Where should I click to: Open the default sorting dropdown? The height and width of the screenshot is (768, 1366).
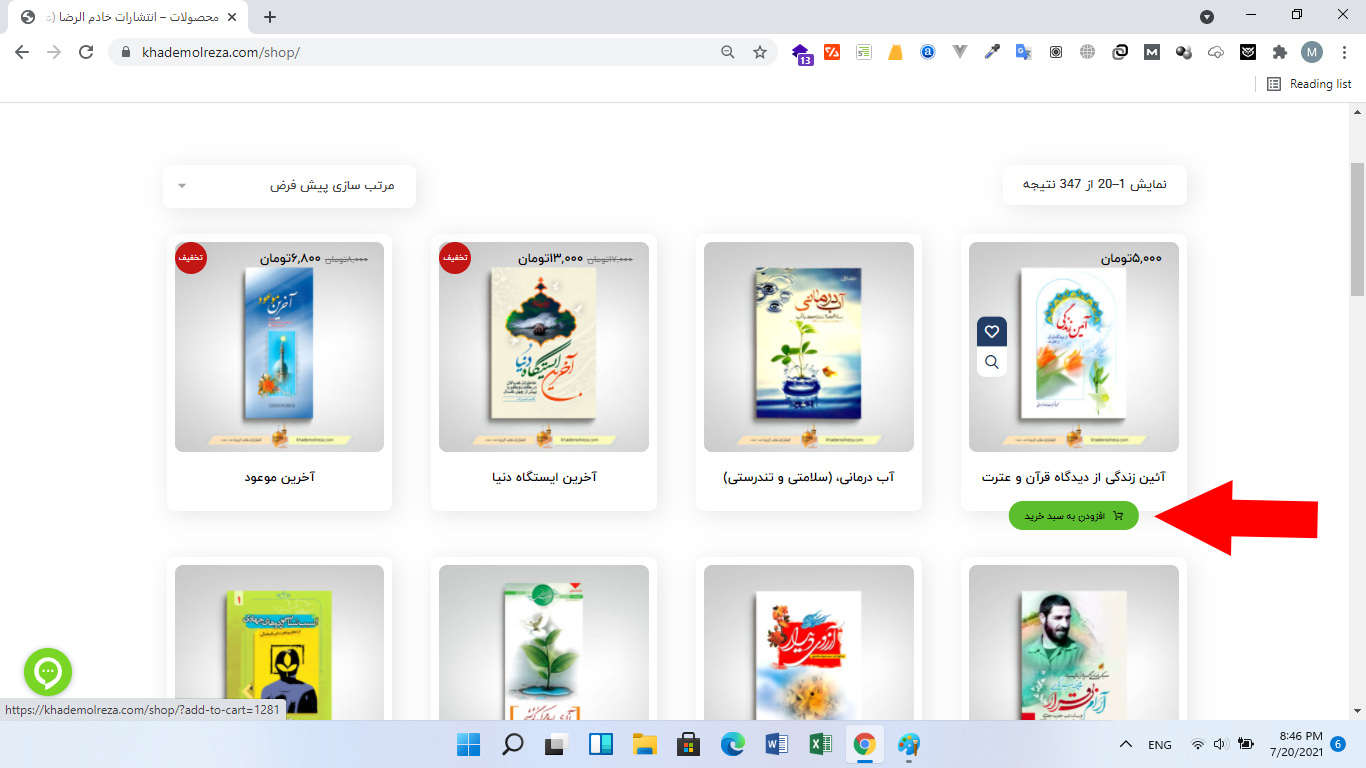(289, 186)
